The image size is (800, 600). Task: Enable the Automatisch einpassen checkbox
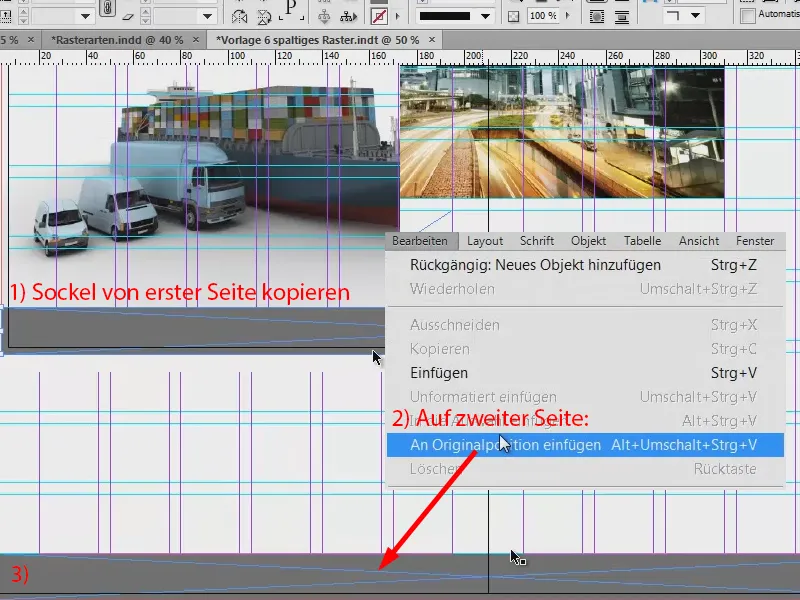748,15
